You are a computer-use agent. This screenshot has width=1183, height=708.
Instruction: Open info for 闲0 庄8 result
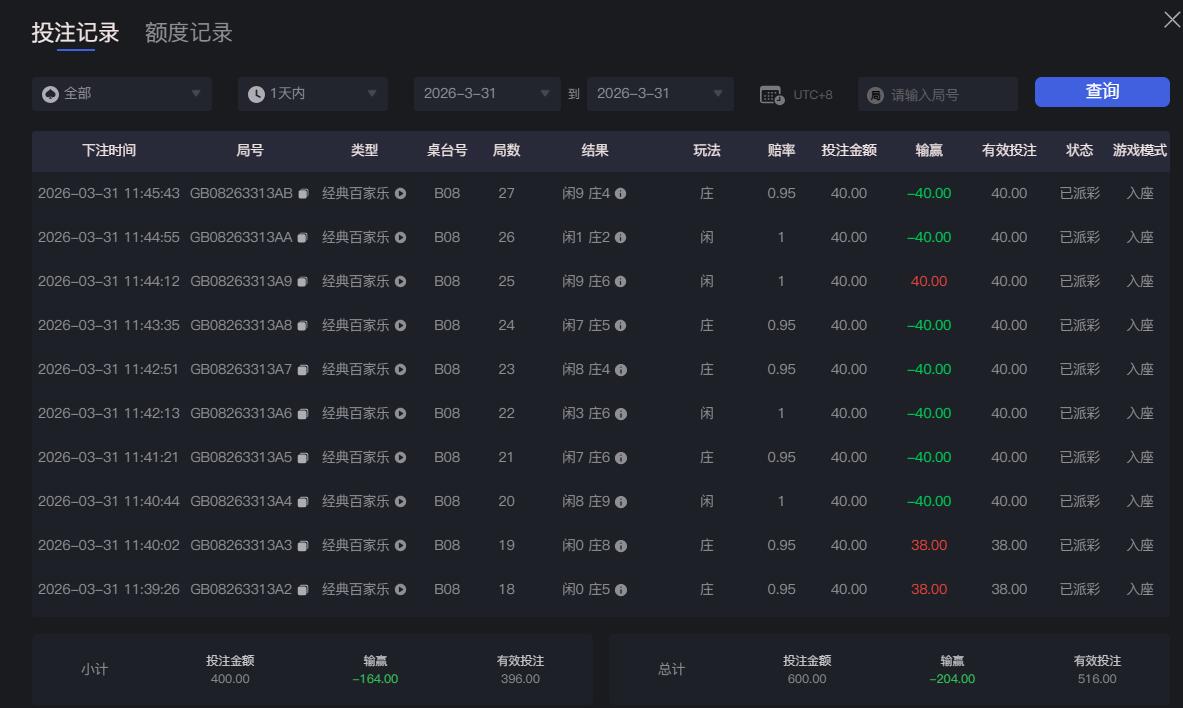(622, 545)
